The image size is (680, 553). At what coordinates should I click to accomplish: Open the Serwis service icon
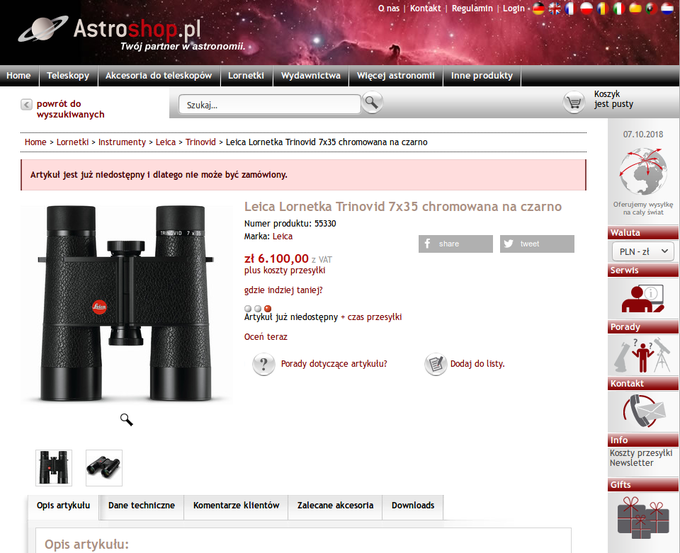[643, 298]
